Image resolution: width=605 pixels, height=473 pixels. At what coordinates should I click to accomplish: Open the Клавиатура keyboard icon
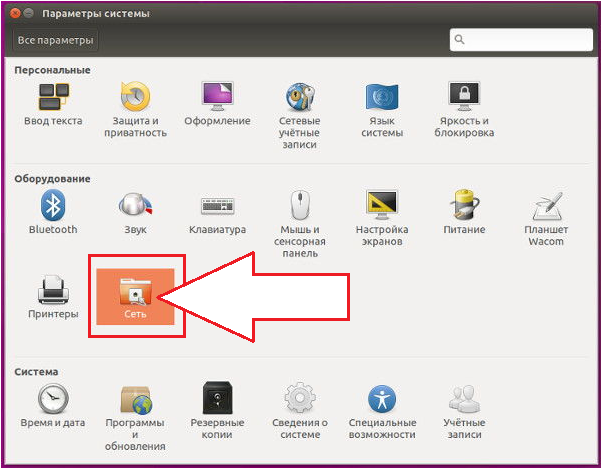point(217,206)
